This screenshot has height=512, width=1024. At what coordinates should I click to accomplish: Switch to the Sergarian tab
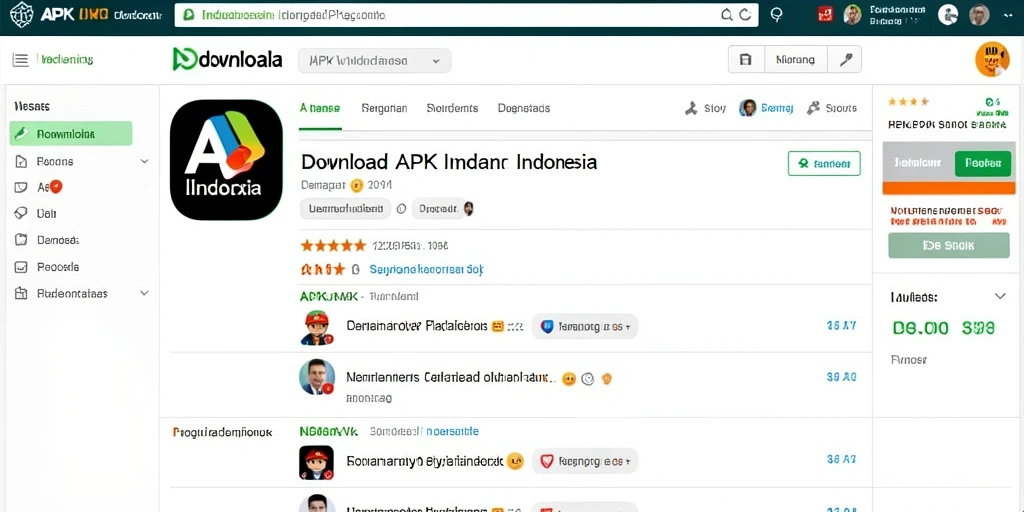[x=384, y=108]
